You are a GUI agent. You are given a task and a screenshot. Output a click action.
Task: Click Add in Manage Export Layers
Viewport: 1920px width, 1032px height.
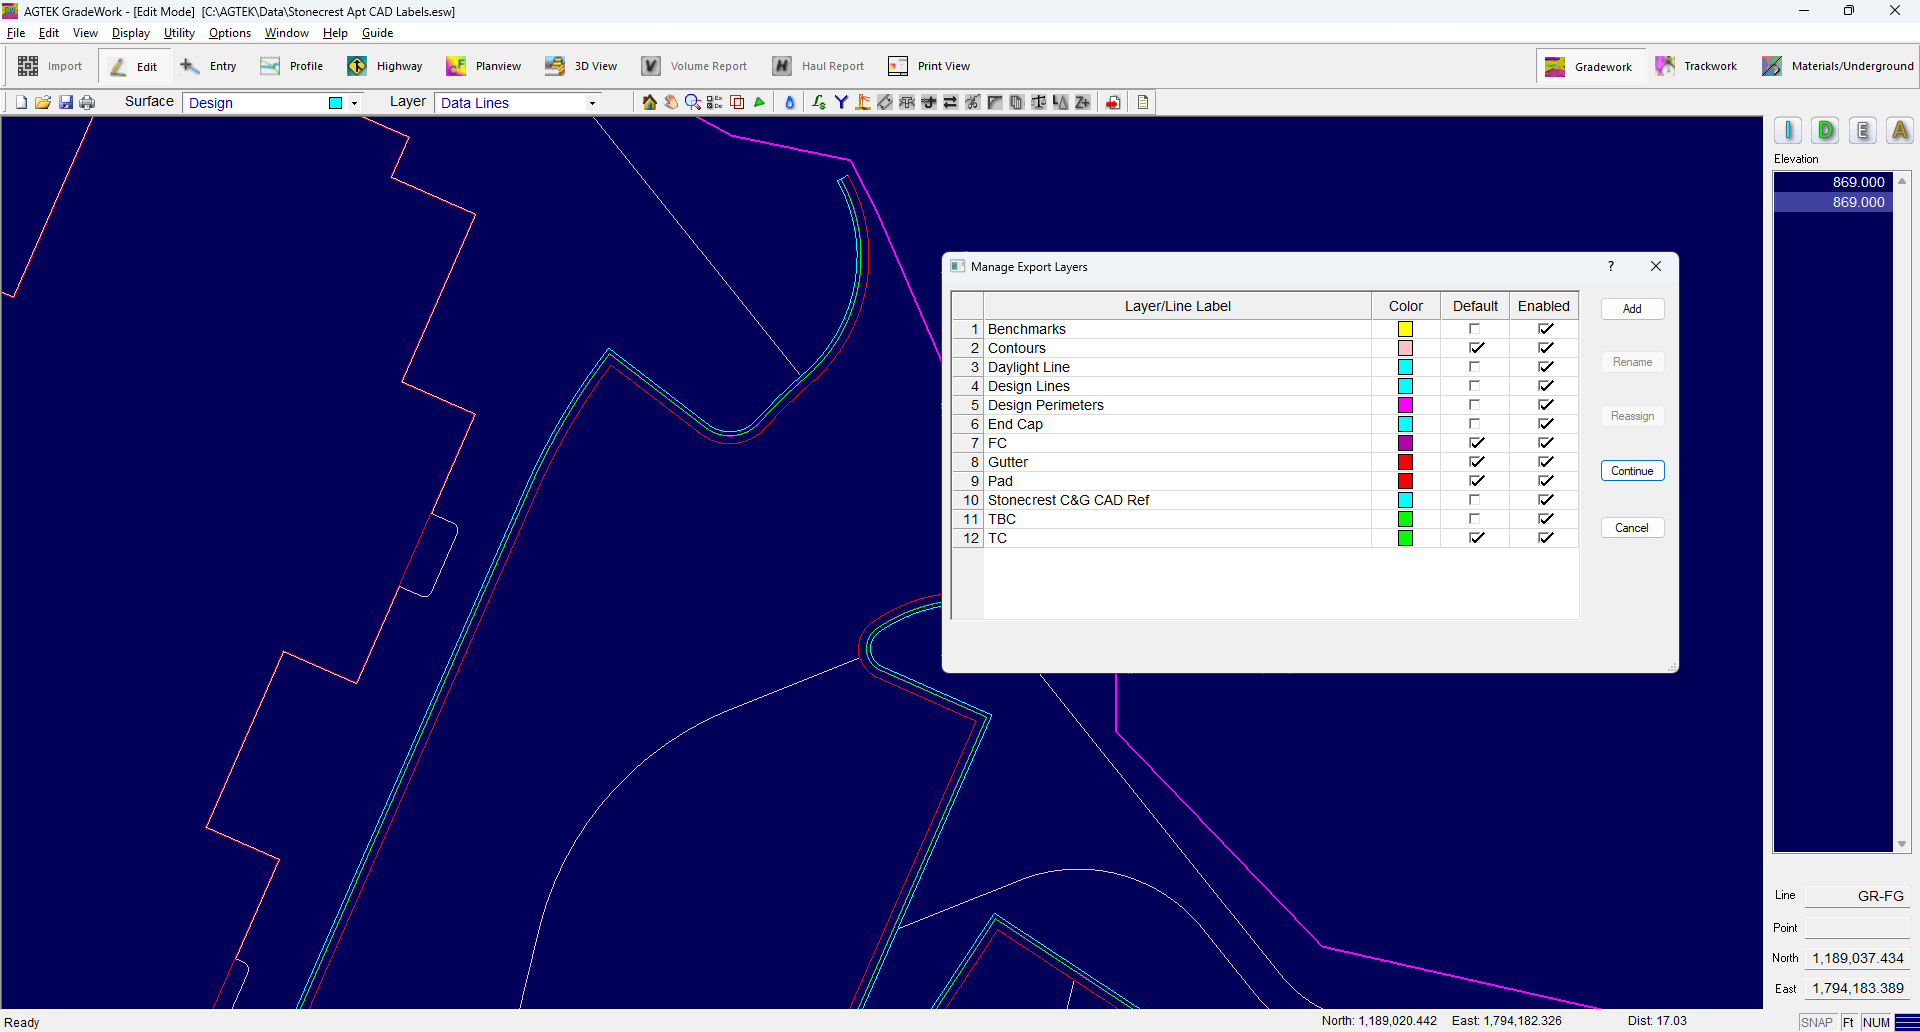tap(1631, 309)
